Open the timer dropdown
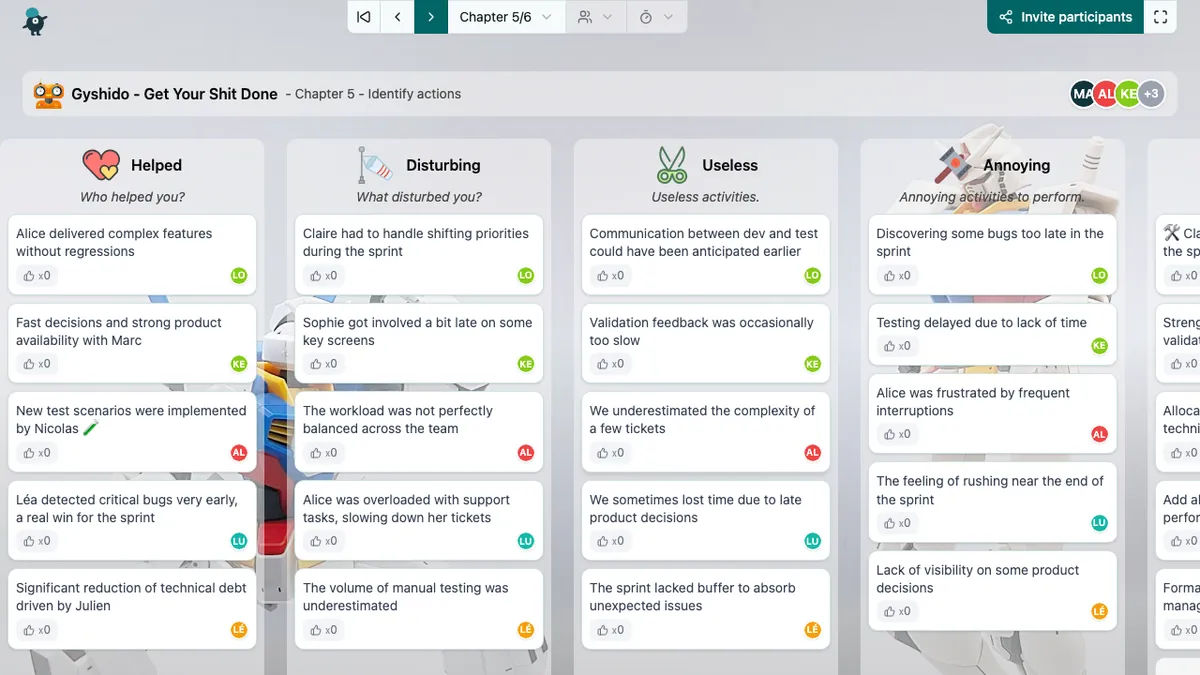 pyautogui.click(x=656, y=17)
